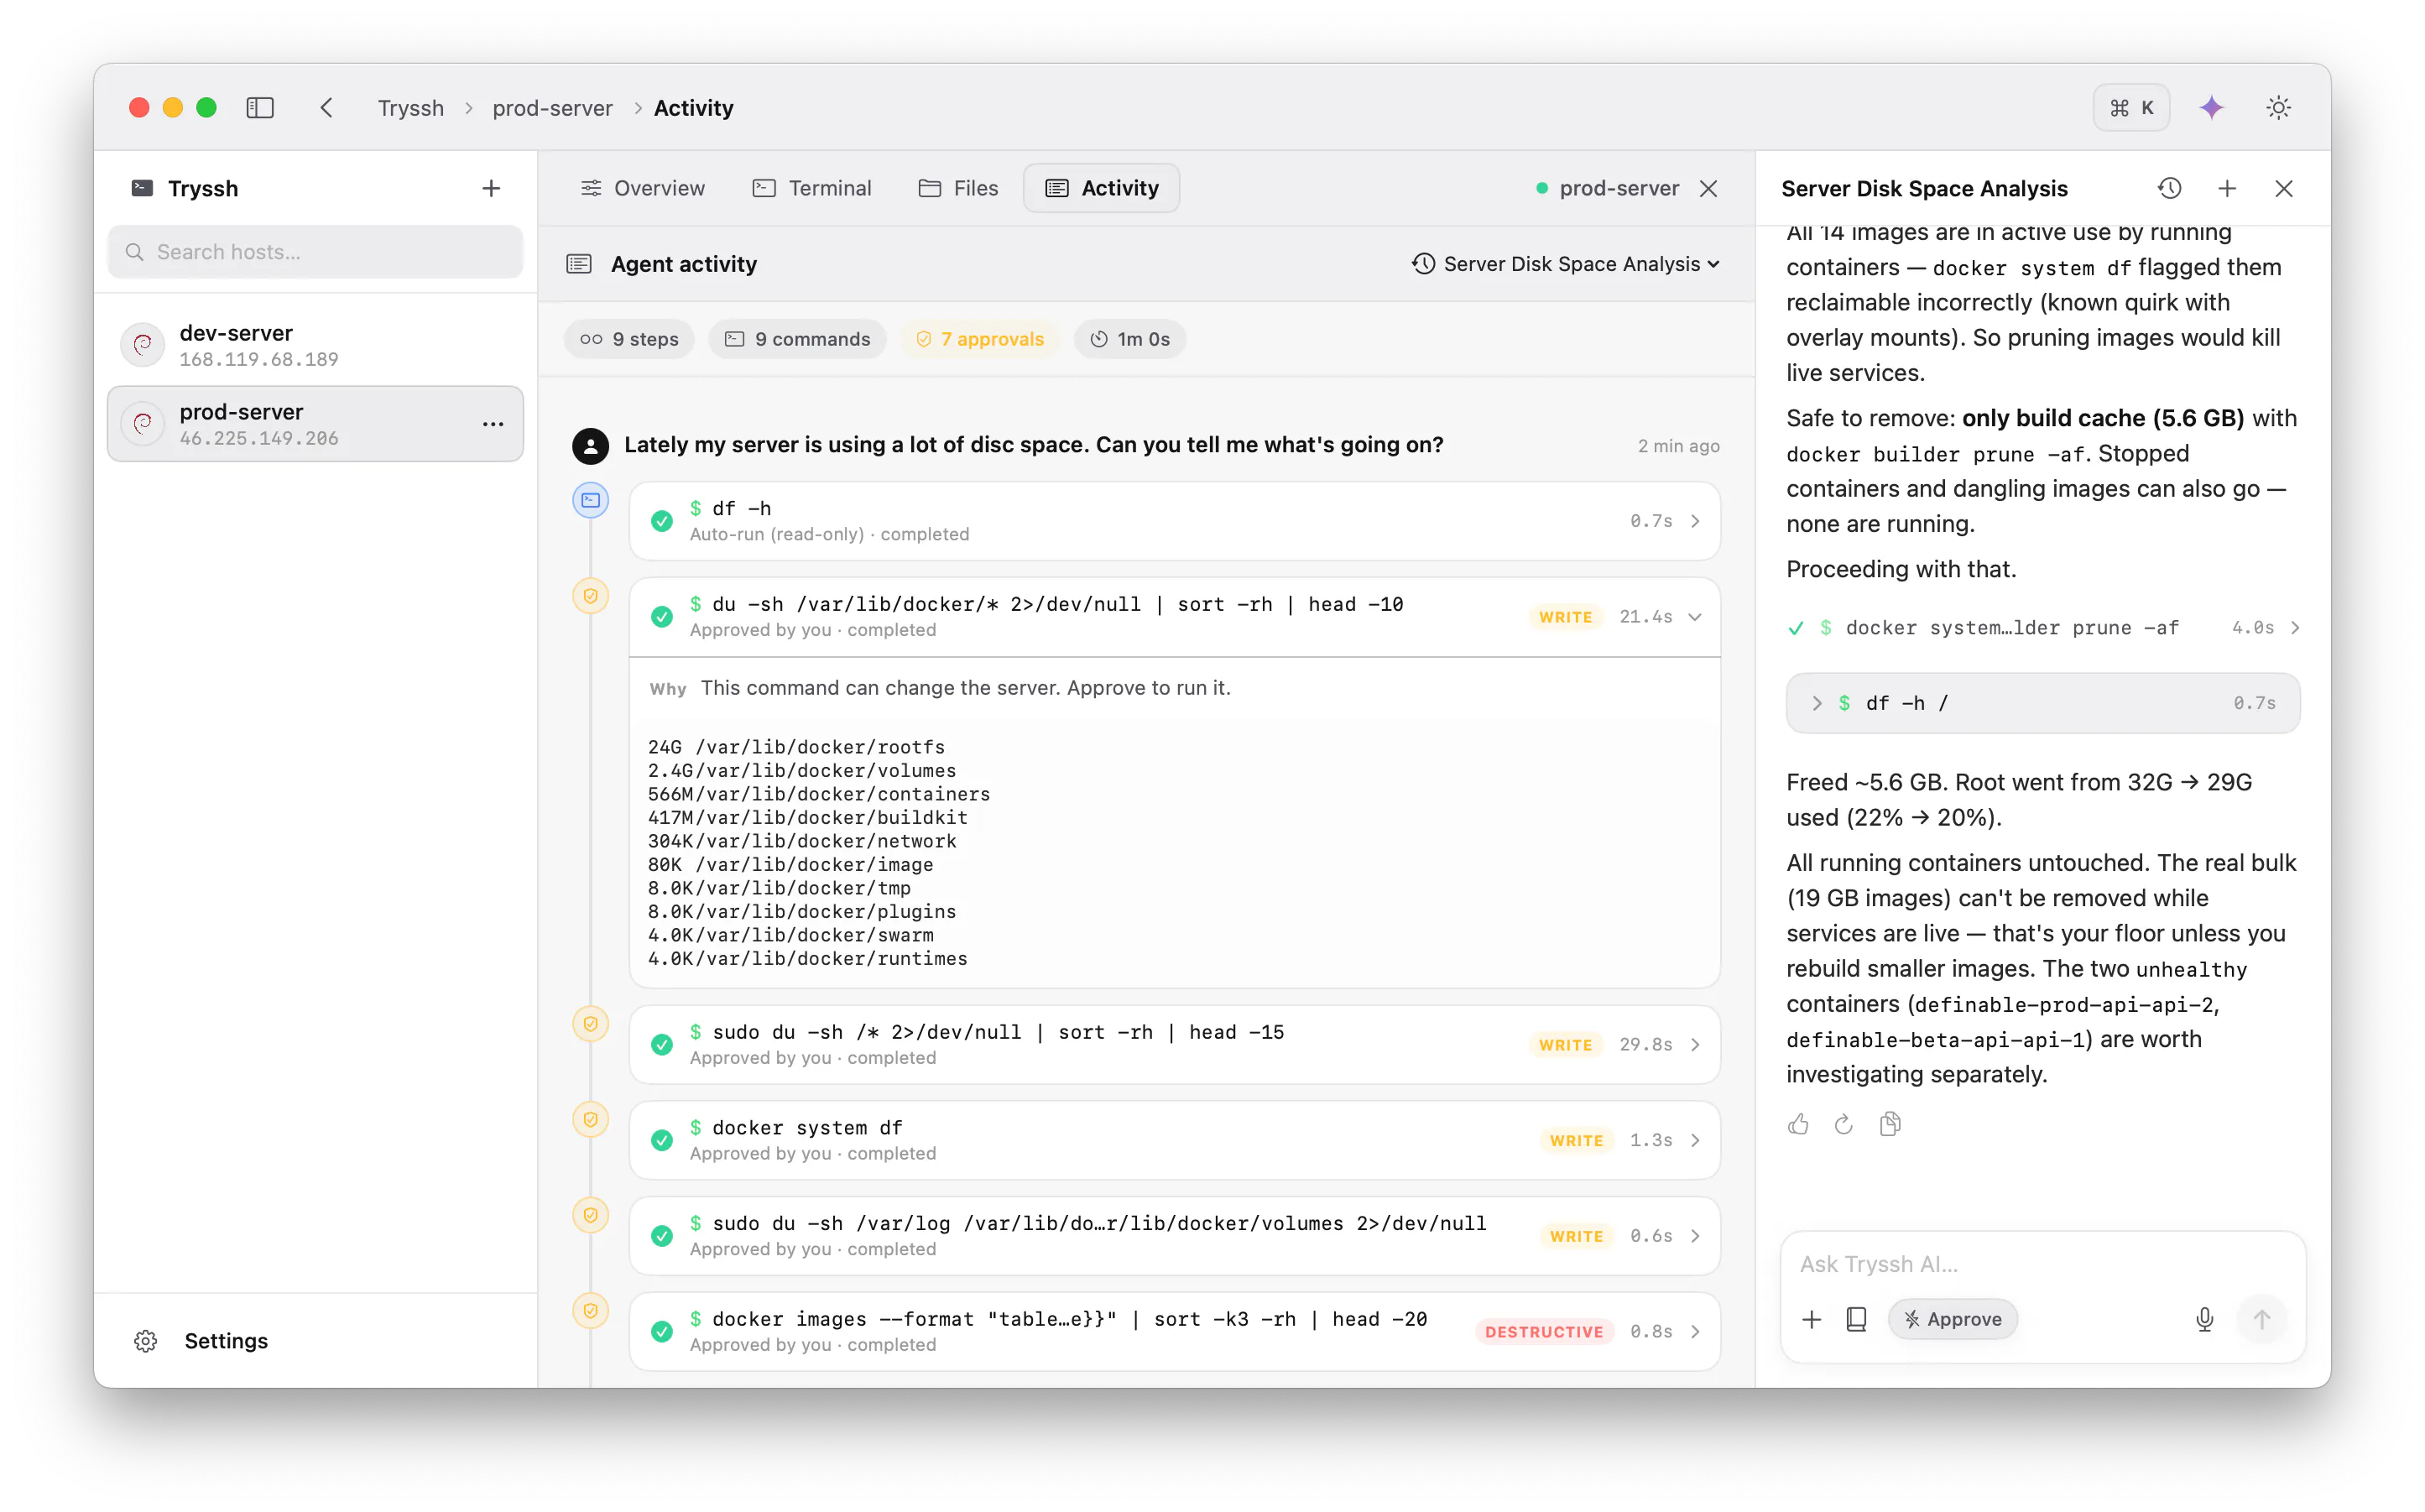Click approval shield icon beside docker system df
The height and width of the screenshot is (1512, 2425).
(x=590, y=1119)
